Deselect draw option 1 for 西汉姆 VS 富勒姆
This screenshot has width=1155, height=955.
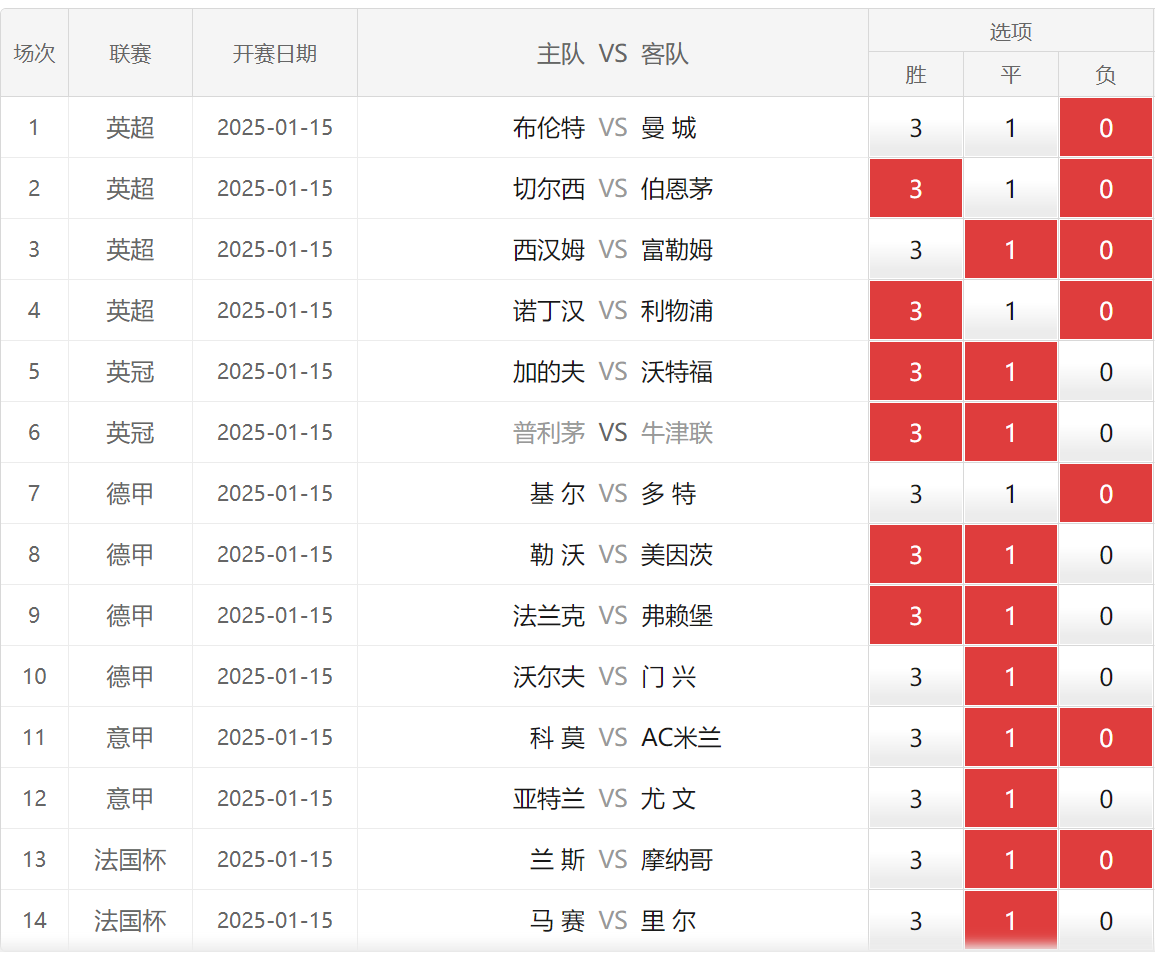(x=1011, y=250)
